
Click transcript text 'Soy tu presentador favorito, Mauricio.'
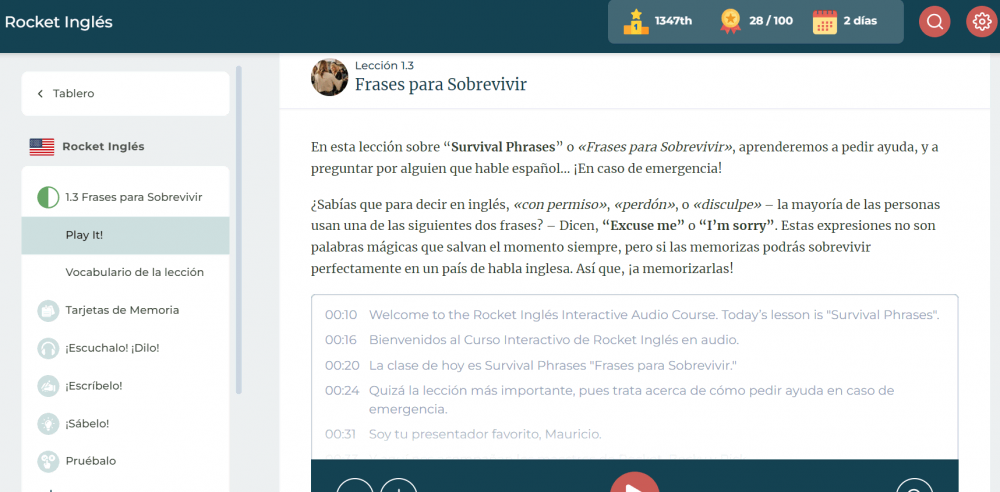485,435
